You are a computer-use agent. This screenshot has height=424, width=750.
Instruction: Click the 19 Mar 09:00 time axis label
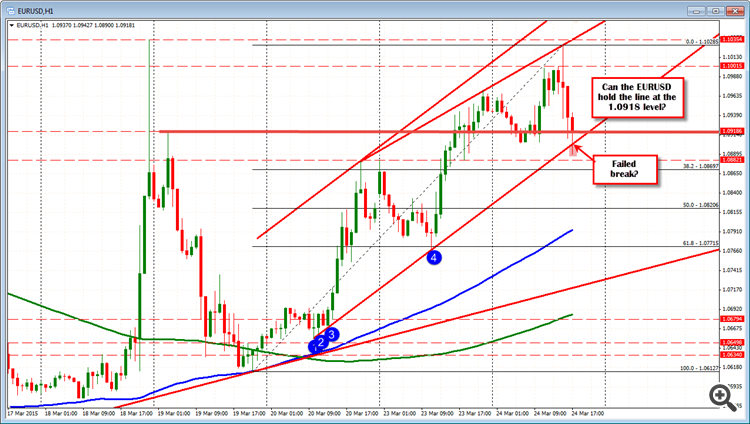click(211, 413)
